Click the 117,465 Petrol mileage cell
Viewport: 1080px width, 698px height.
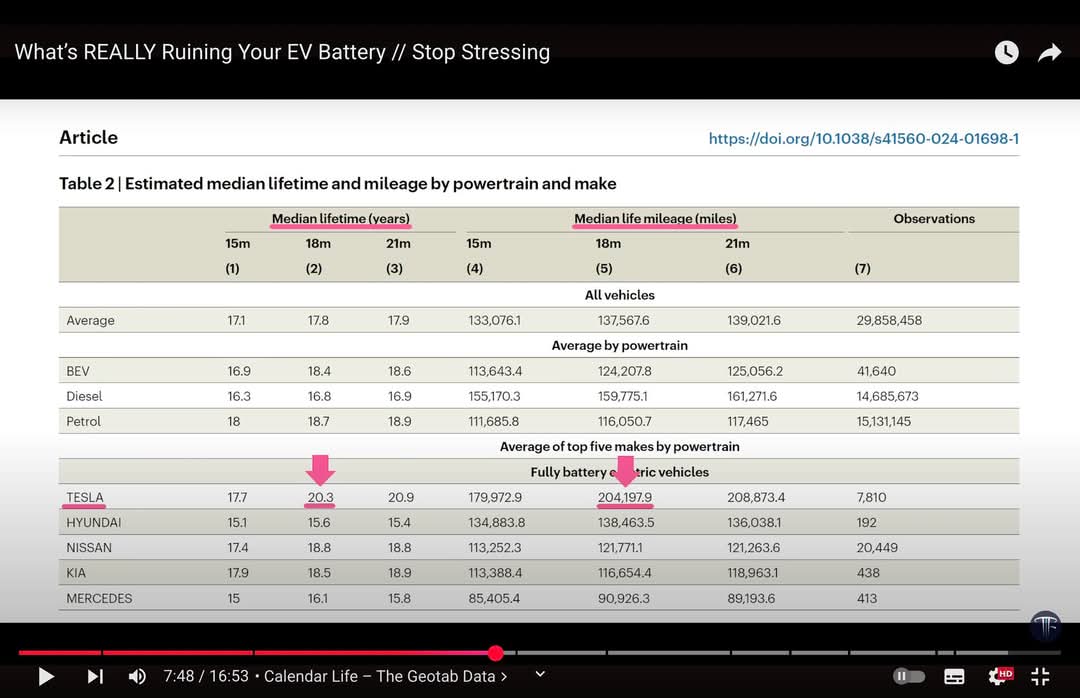click(x=748, y=421)
